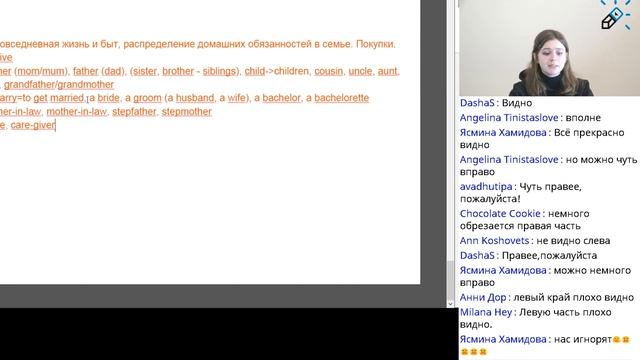
Task: Click the chat message 'Правее,пожалуйста'
Action: (549, 256)
